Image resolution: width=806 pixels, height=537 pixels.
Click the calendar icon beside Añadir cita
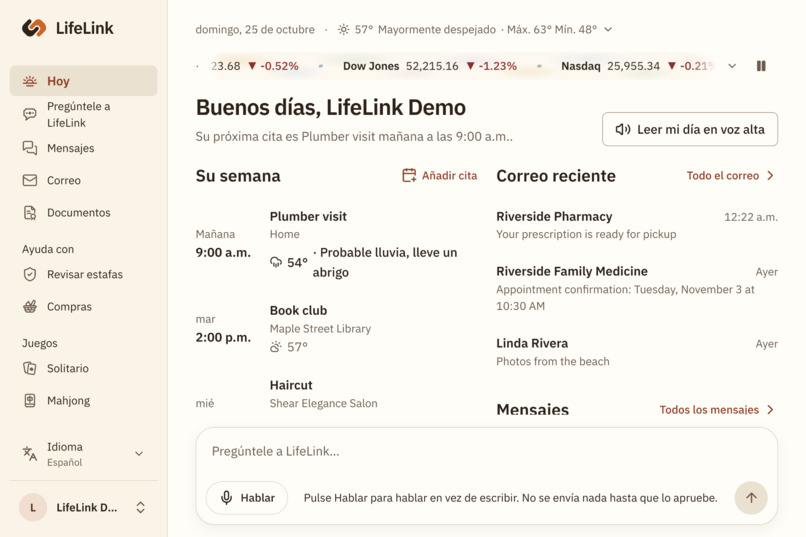tap(409, 176)
